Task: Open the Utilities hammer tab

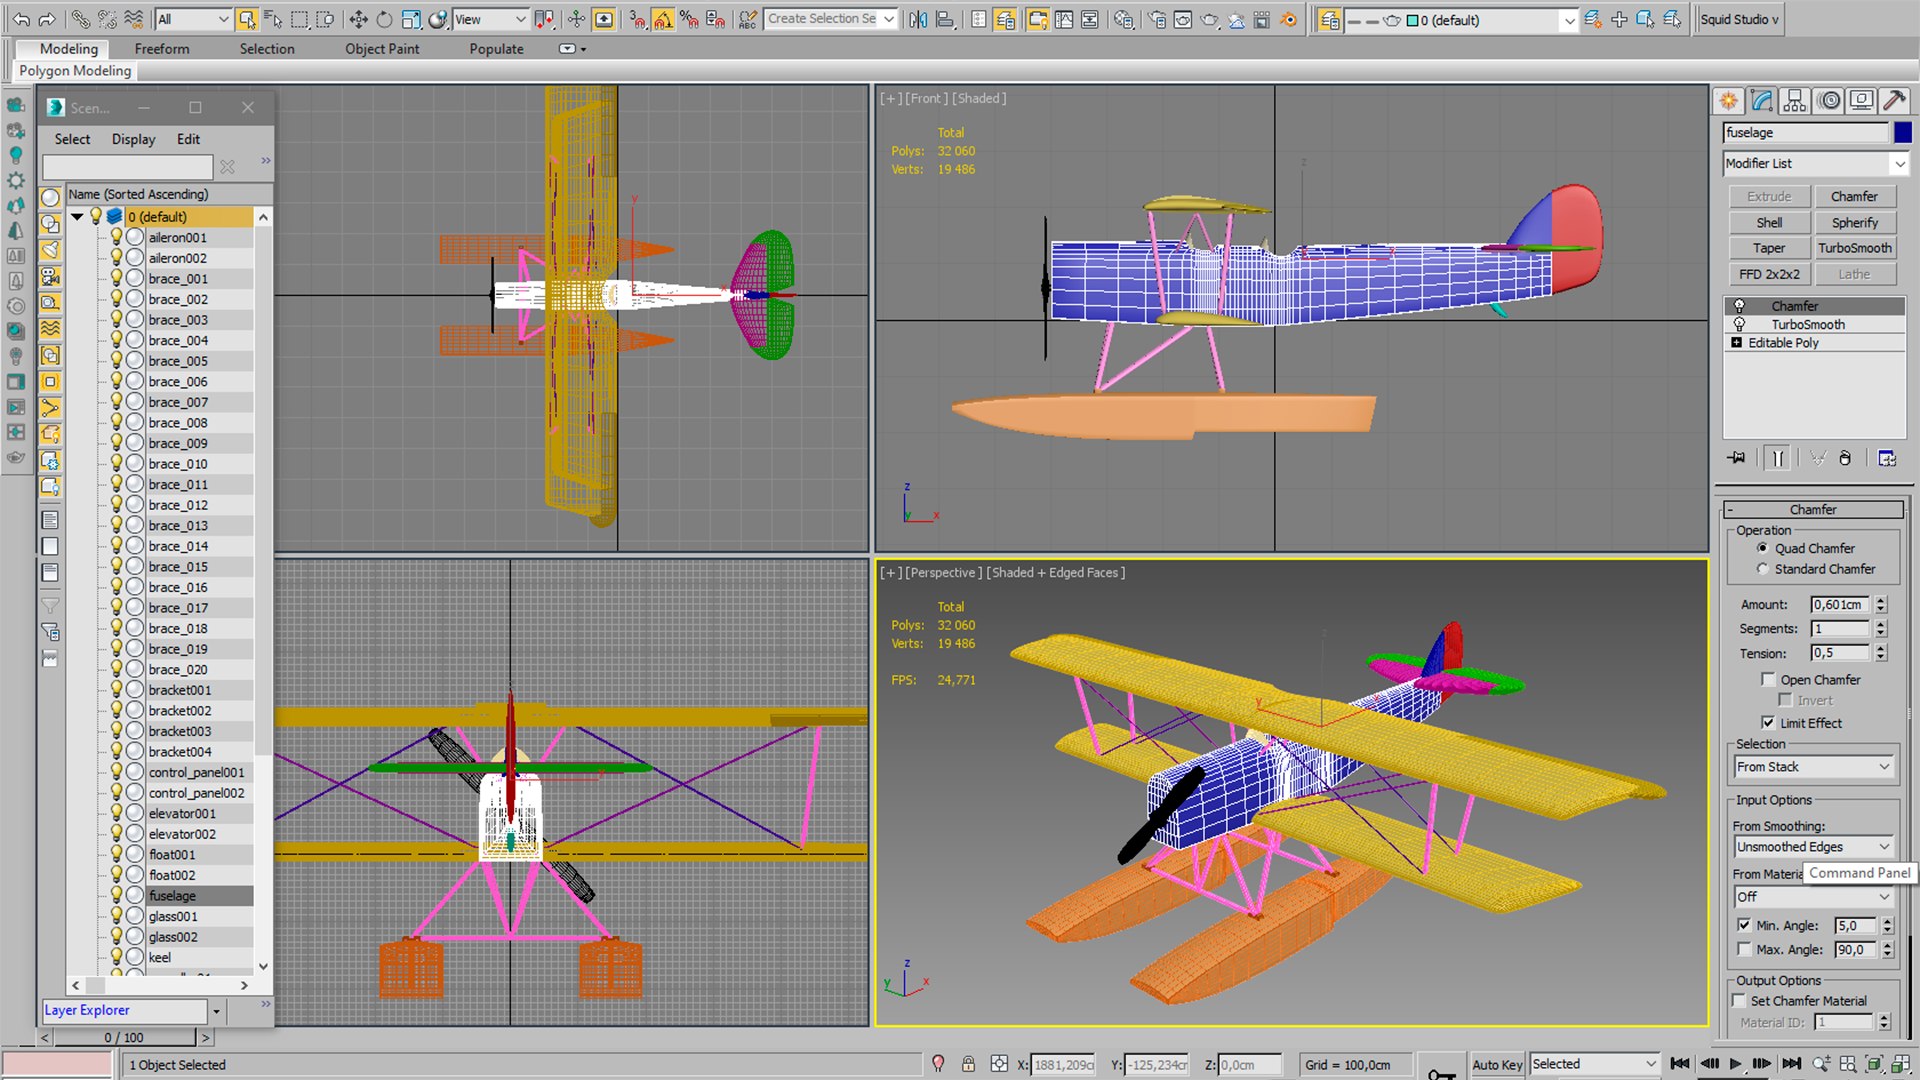Action: click(1893, 100)
